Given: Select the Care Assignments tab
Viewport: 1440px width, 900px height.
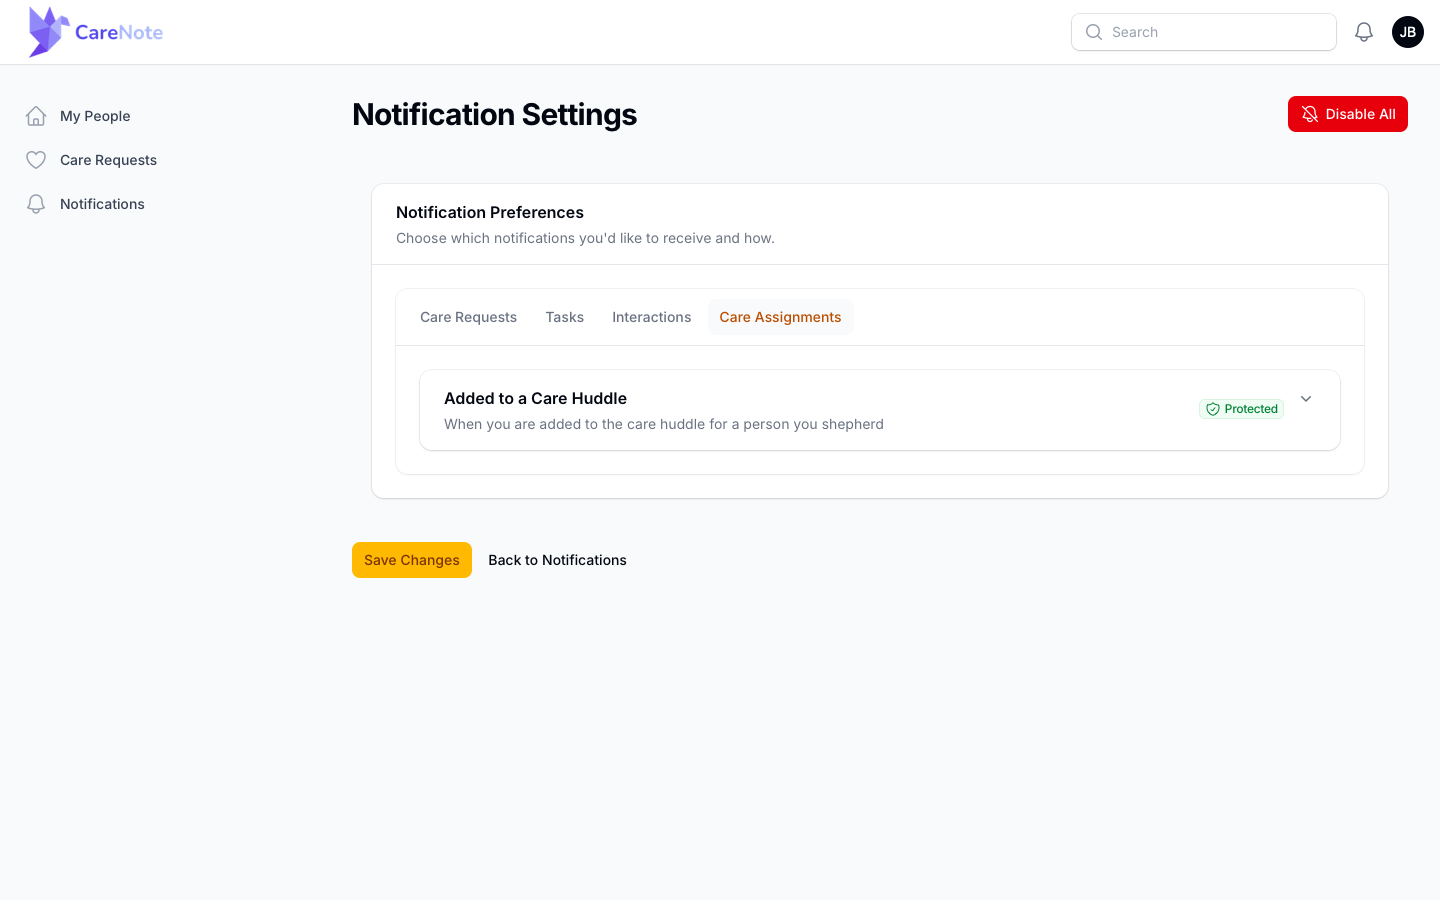Looking at the screenshot, I should click(x=780, y=317).
